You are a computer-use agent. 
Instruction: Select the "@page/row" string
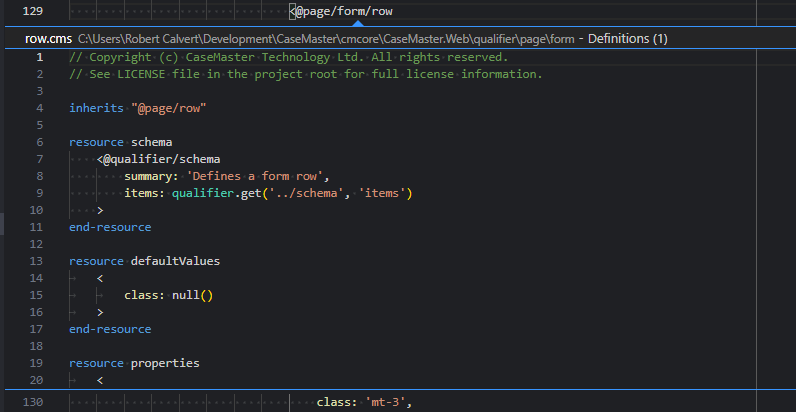pos(169,108)
